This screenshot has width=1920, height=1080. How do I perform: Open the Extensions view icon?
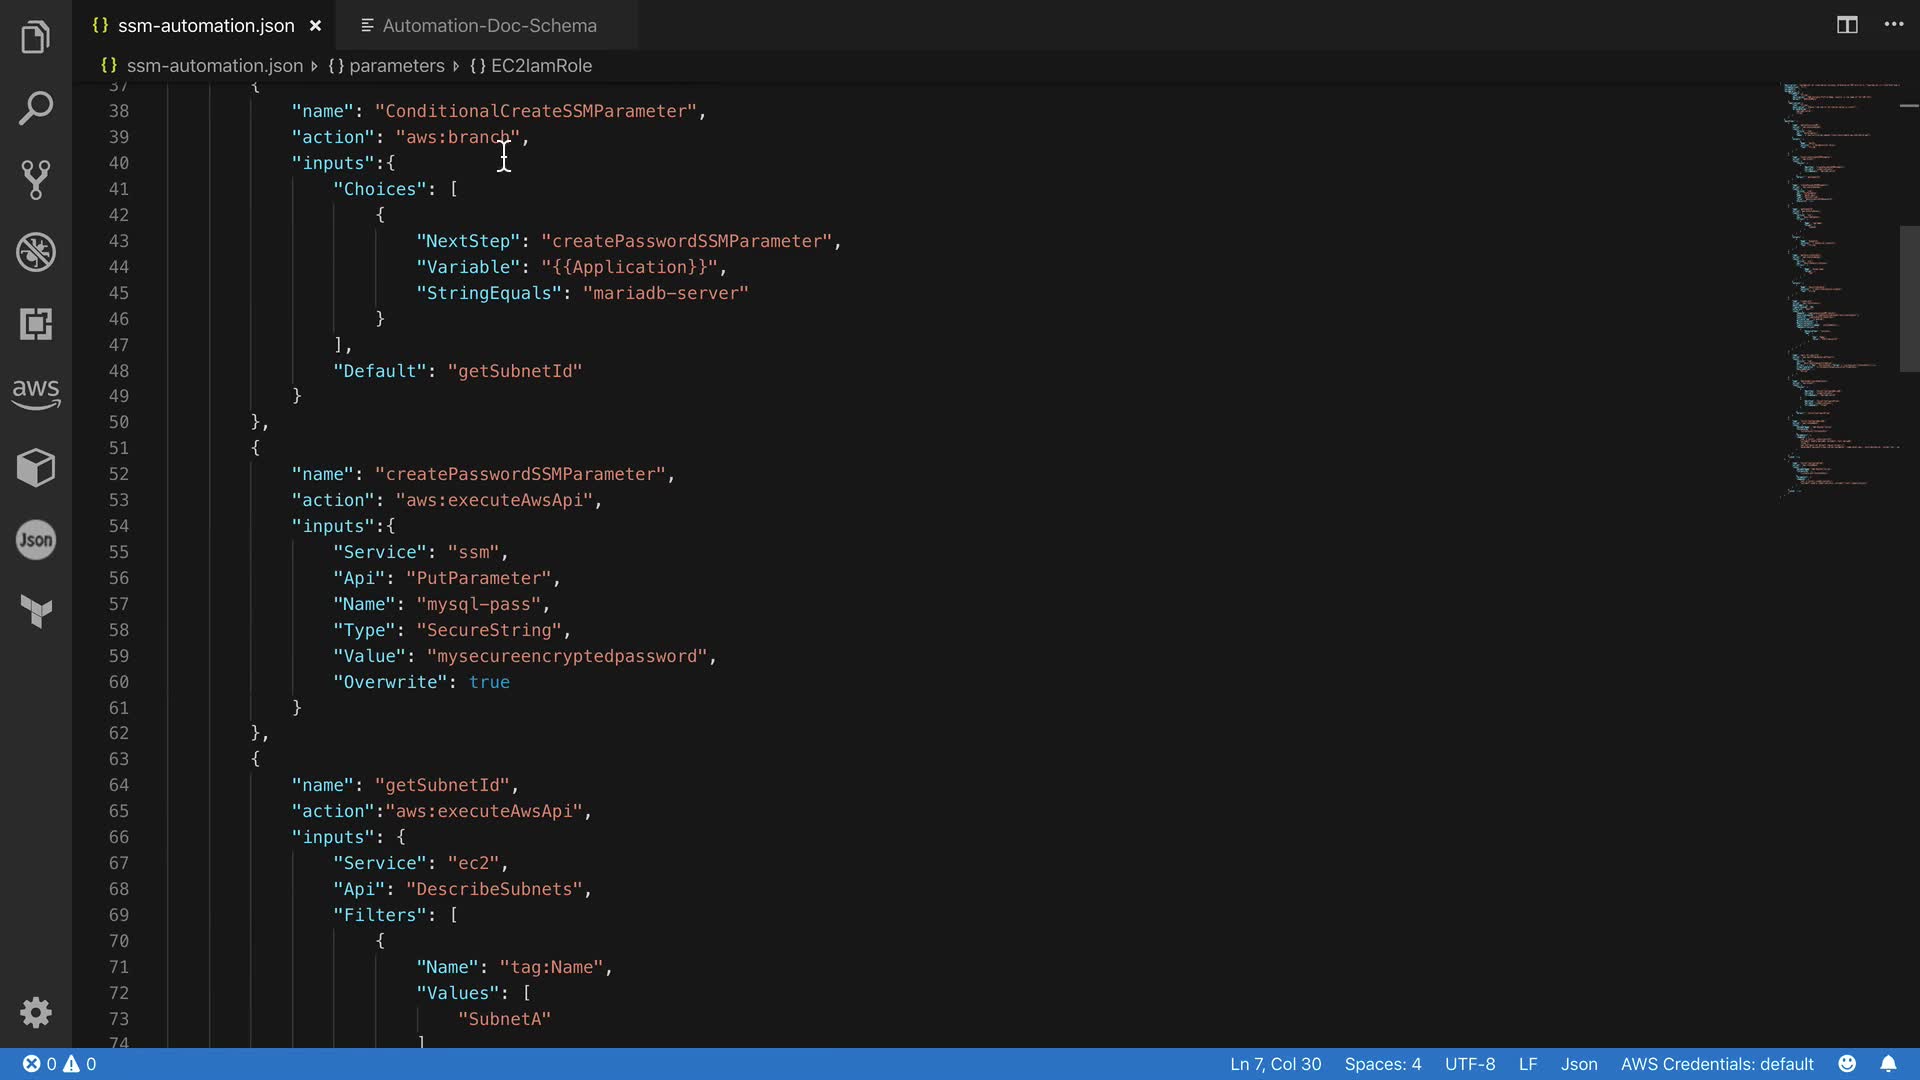coord(35,324)
